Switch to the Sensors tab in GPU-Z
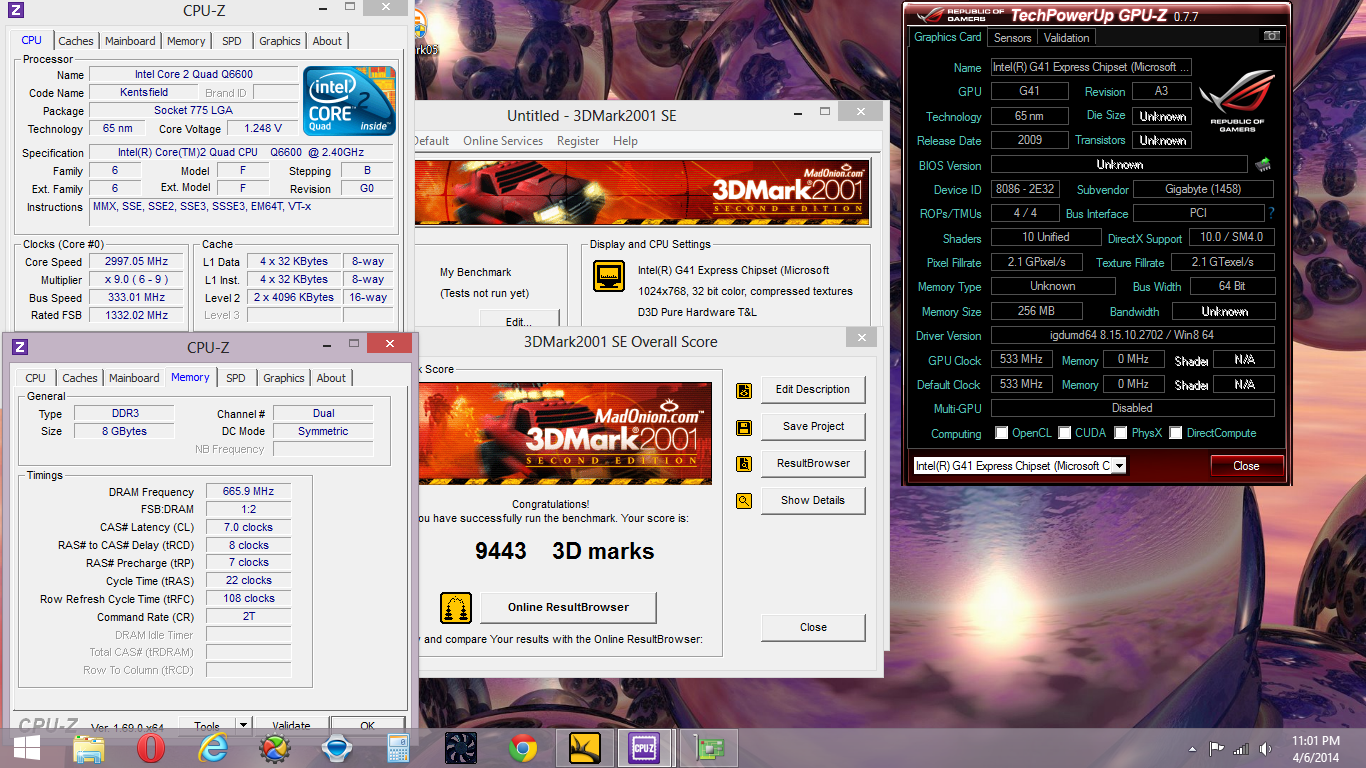This screenshot has height=768, width=1366. [1012, 38]
